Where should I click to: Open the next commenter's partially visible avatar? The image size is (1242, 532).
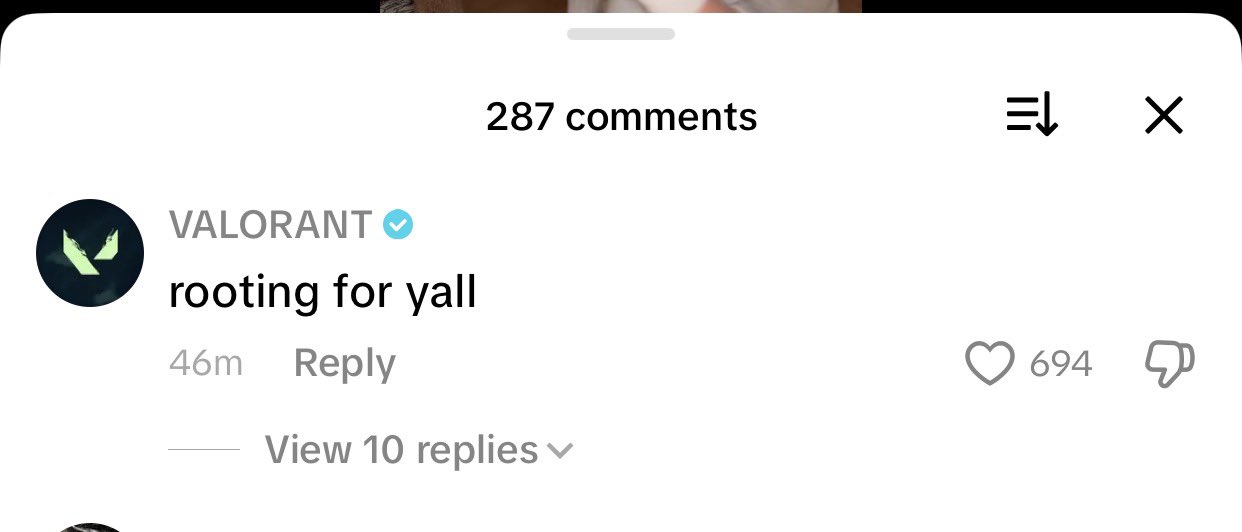tap(90, 527)
